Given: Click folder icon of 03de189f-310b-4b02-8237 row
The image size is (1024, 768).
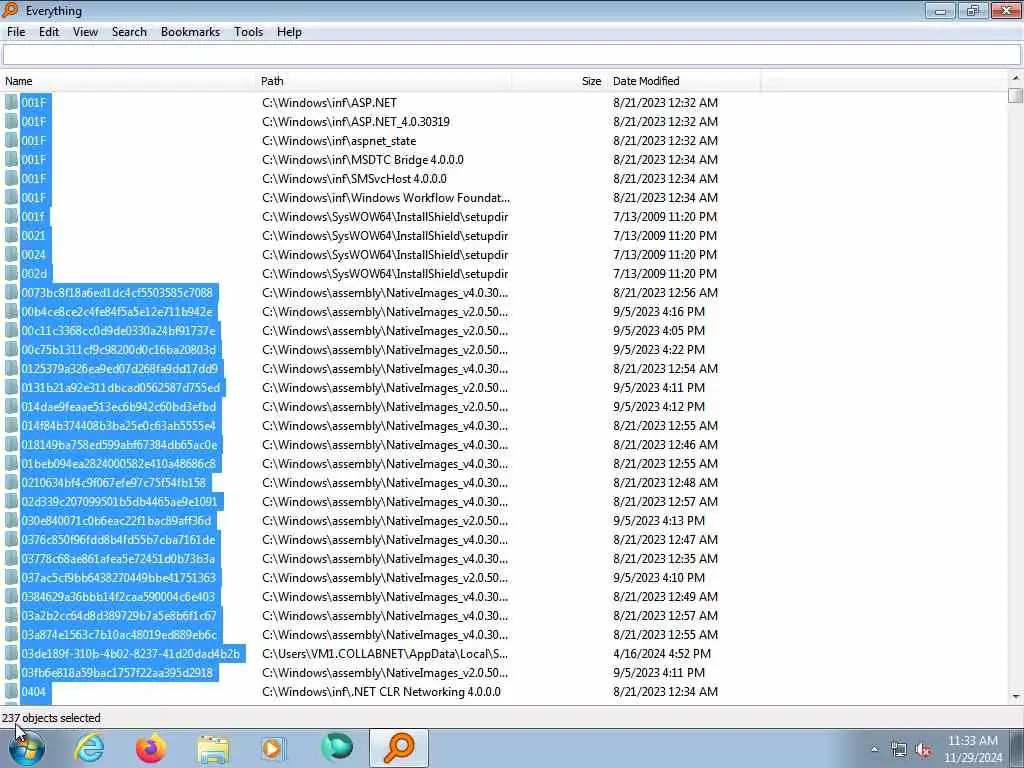Looking at the screenshot, I should [x=11, y=654].
